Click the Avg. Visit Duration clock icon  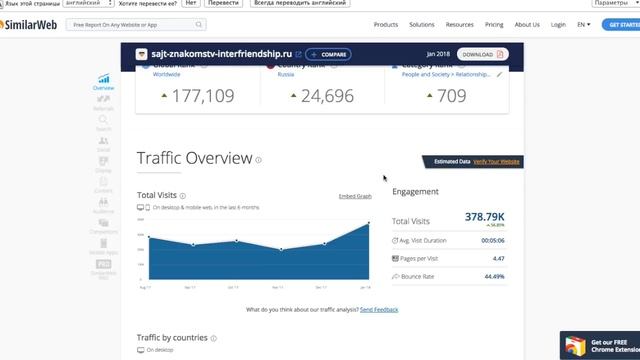(395, 240)
